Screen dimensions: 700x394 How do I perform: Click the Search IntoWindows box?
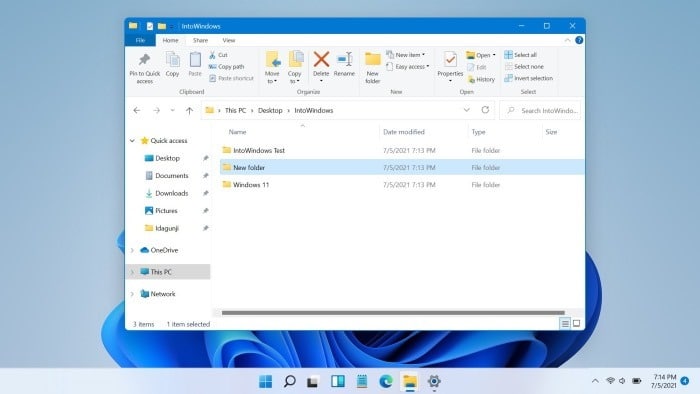[541, 110]
